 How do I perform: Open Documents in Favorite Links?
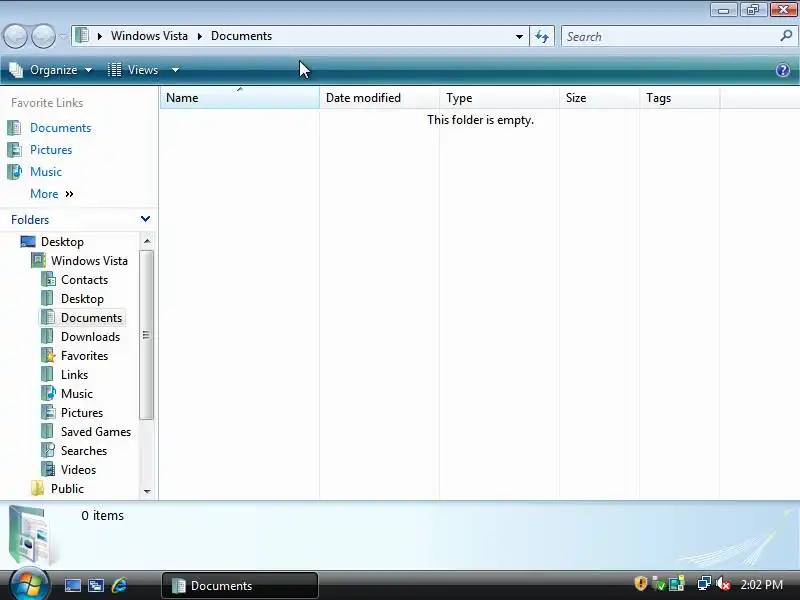60,128
